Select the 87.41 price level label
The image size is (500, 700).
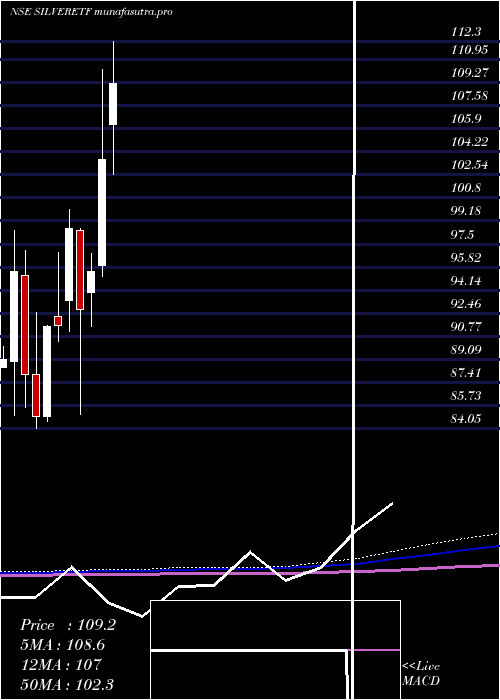466,372
